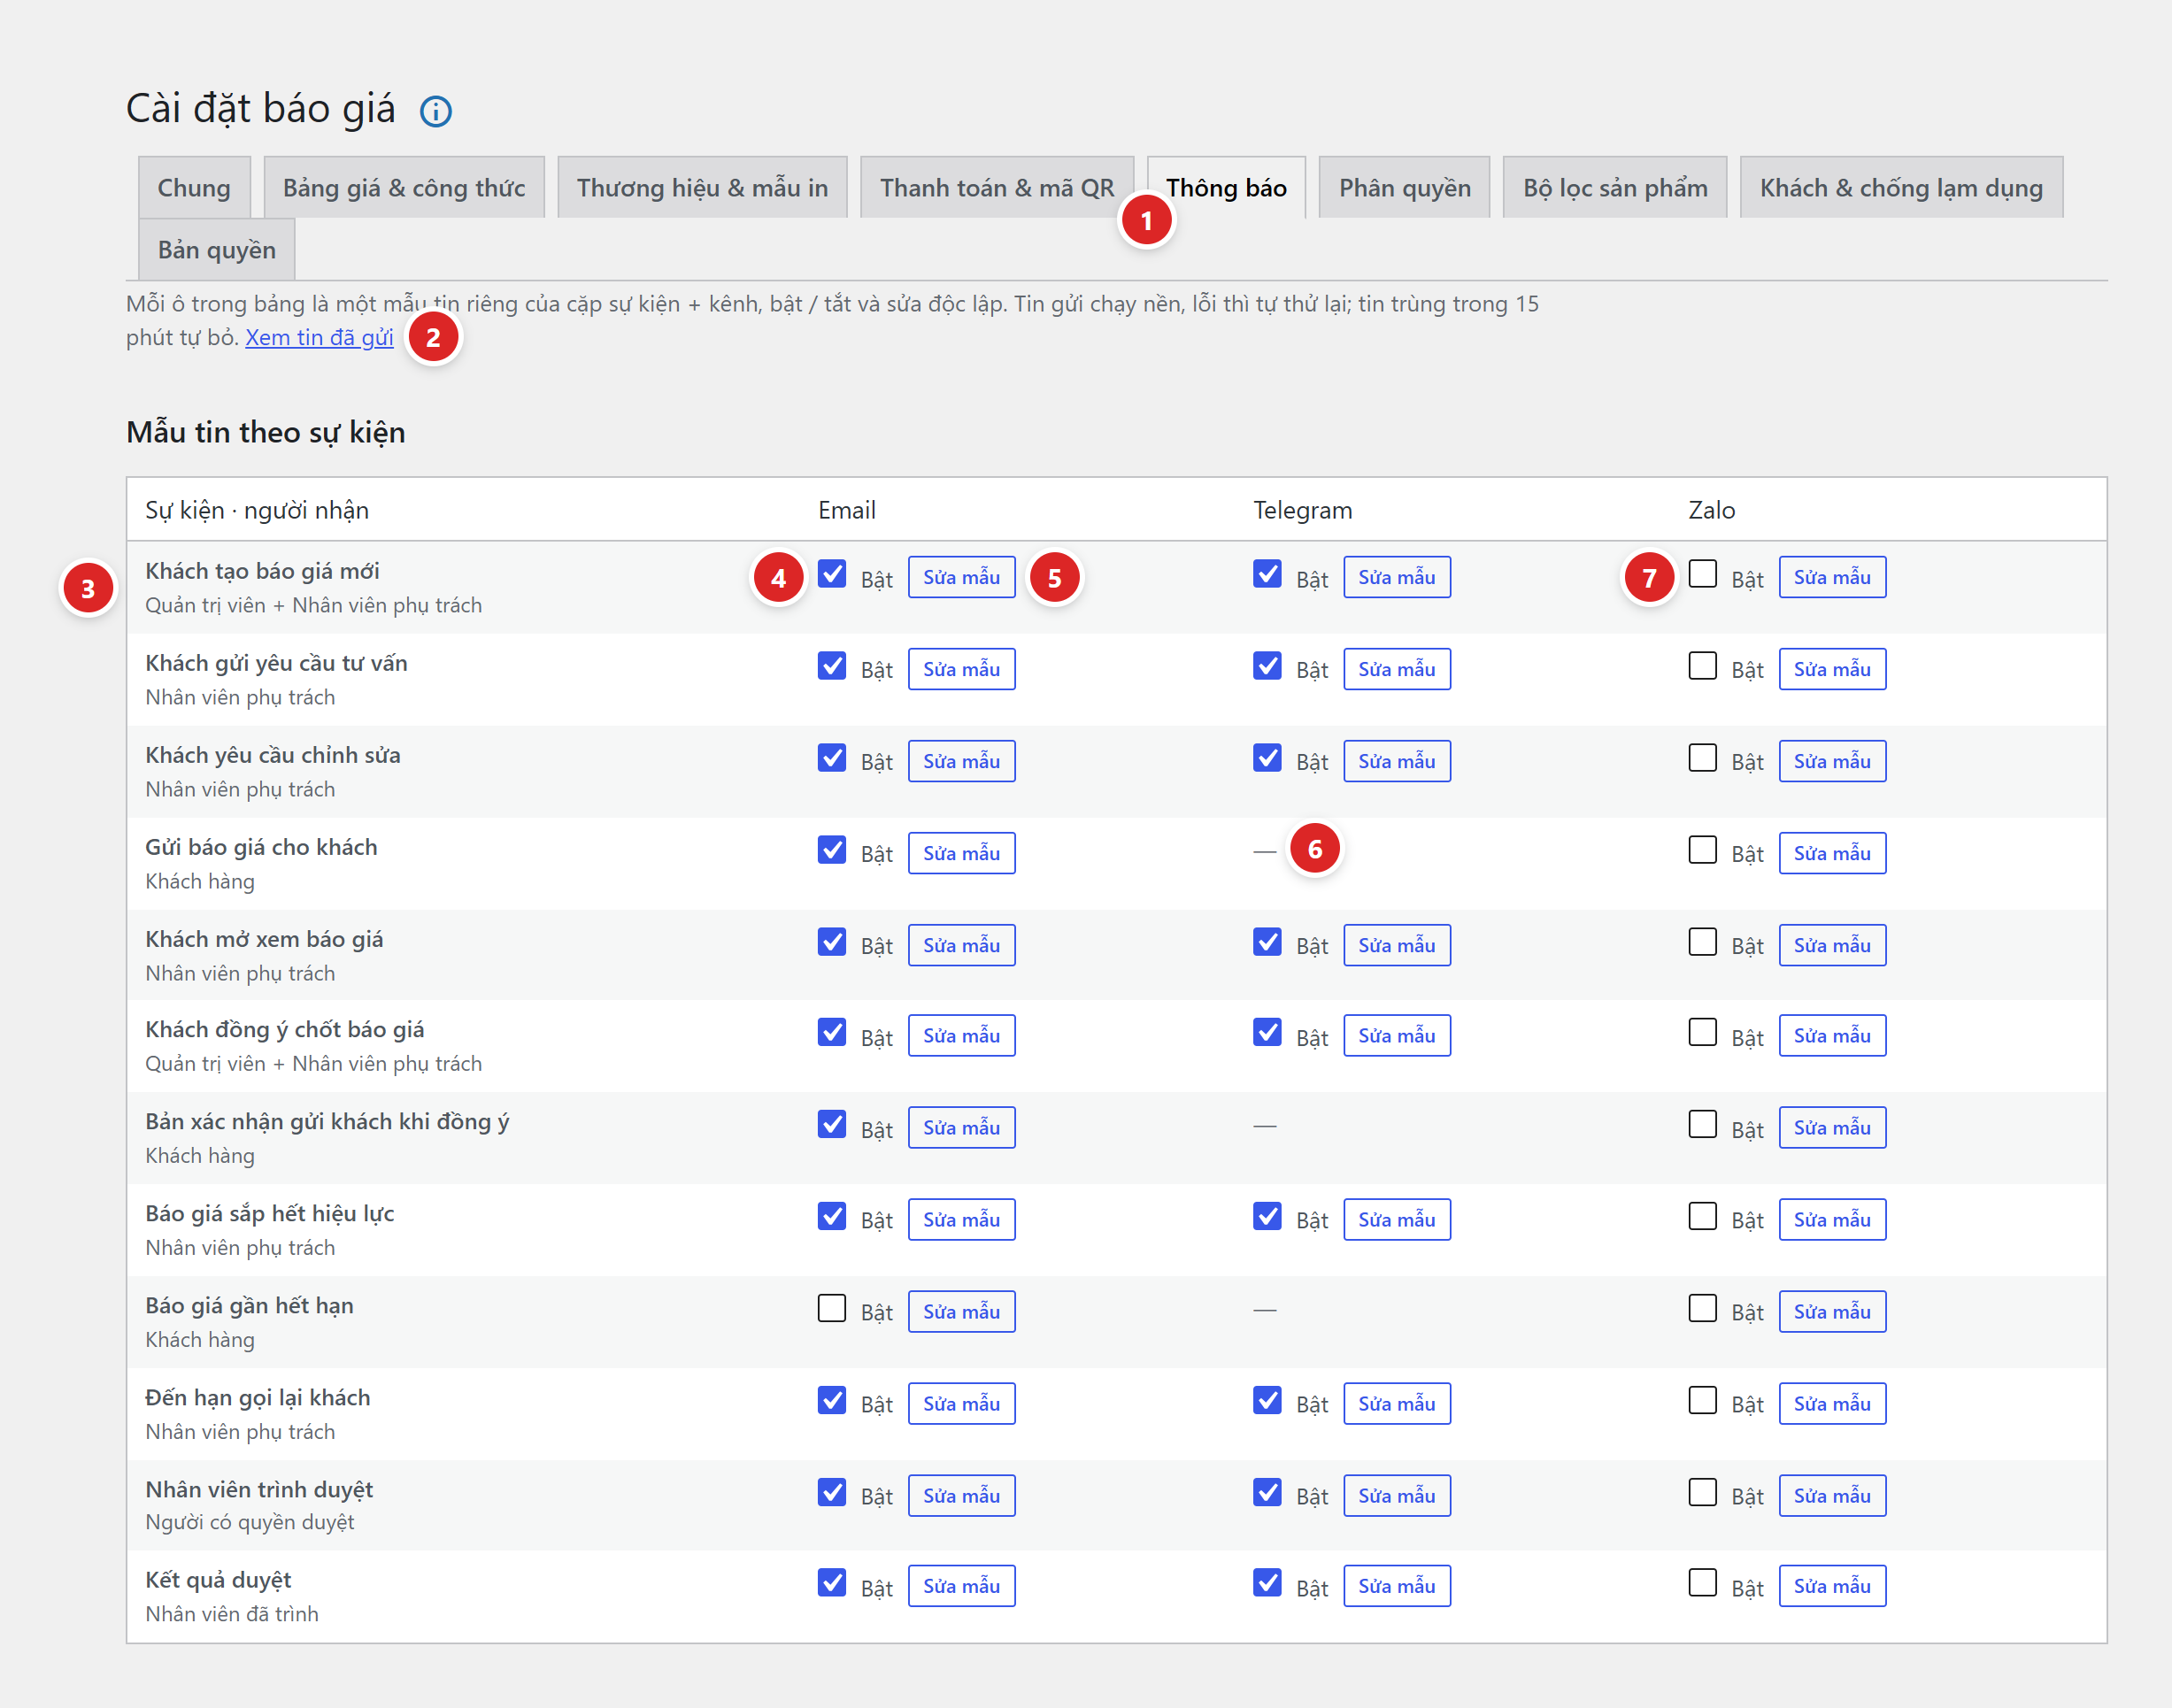Enable Zalo for Kết quả duyệt

tap(1702, 1582)
